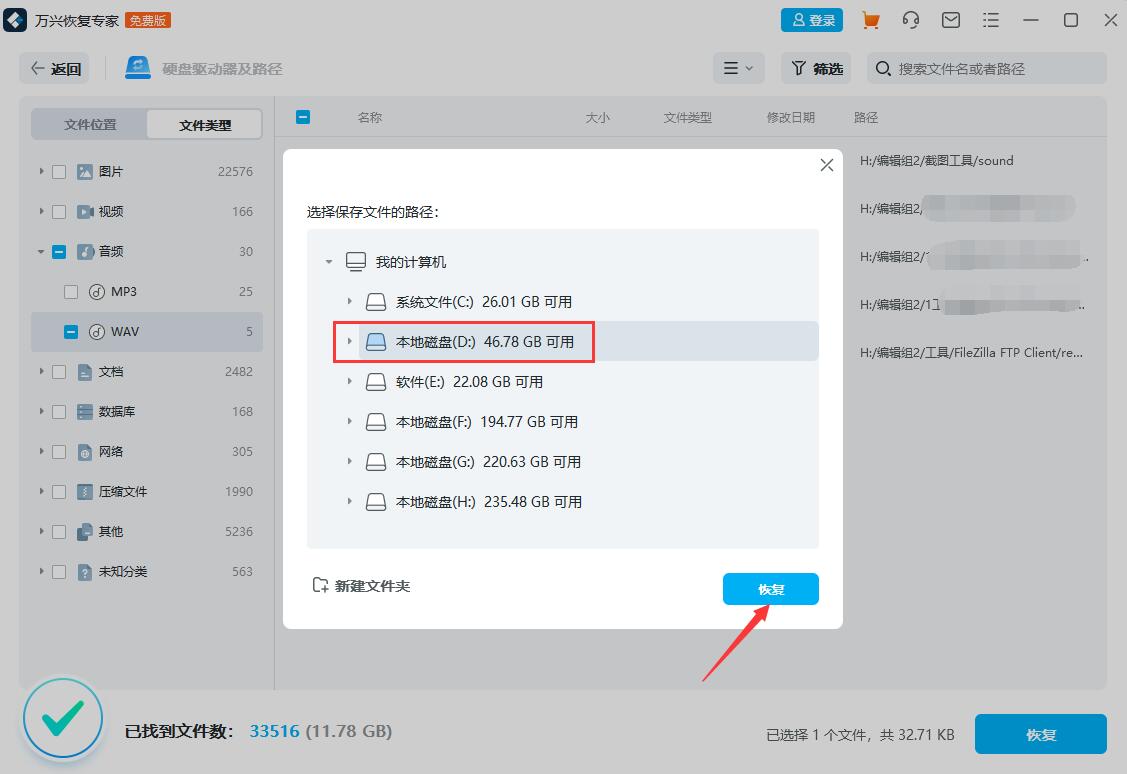Check the MP3 checkbox

pos(70,292)
